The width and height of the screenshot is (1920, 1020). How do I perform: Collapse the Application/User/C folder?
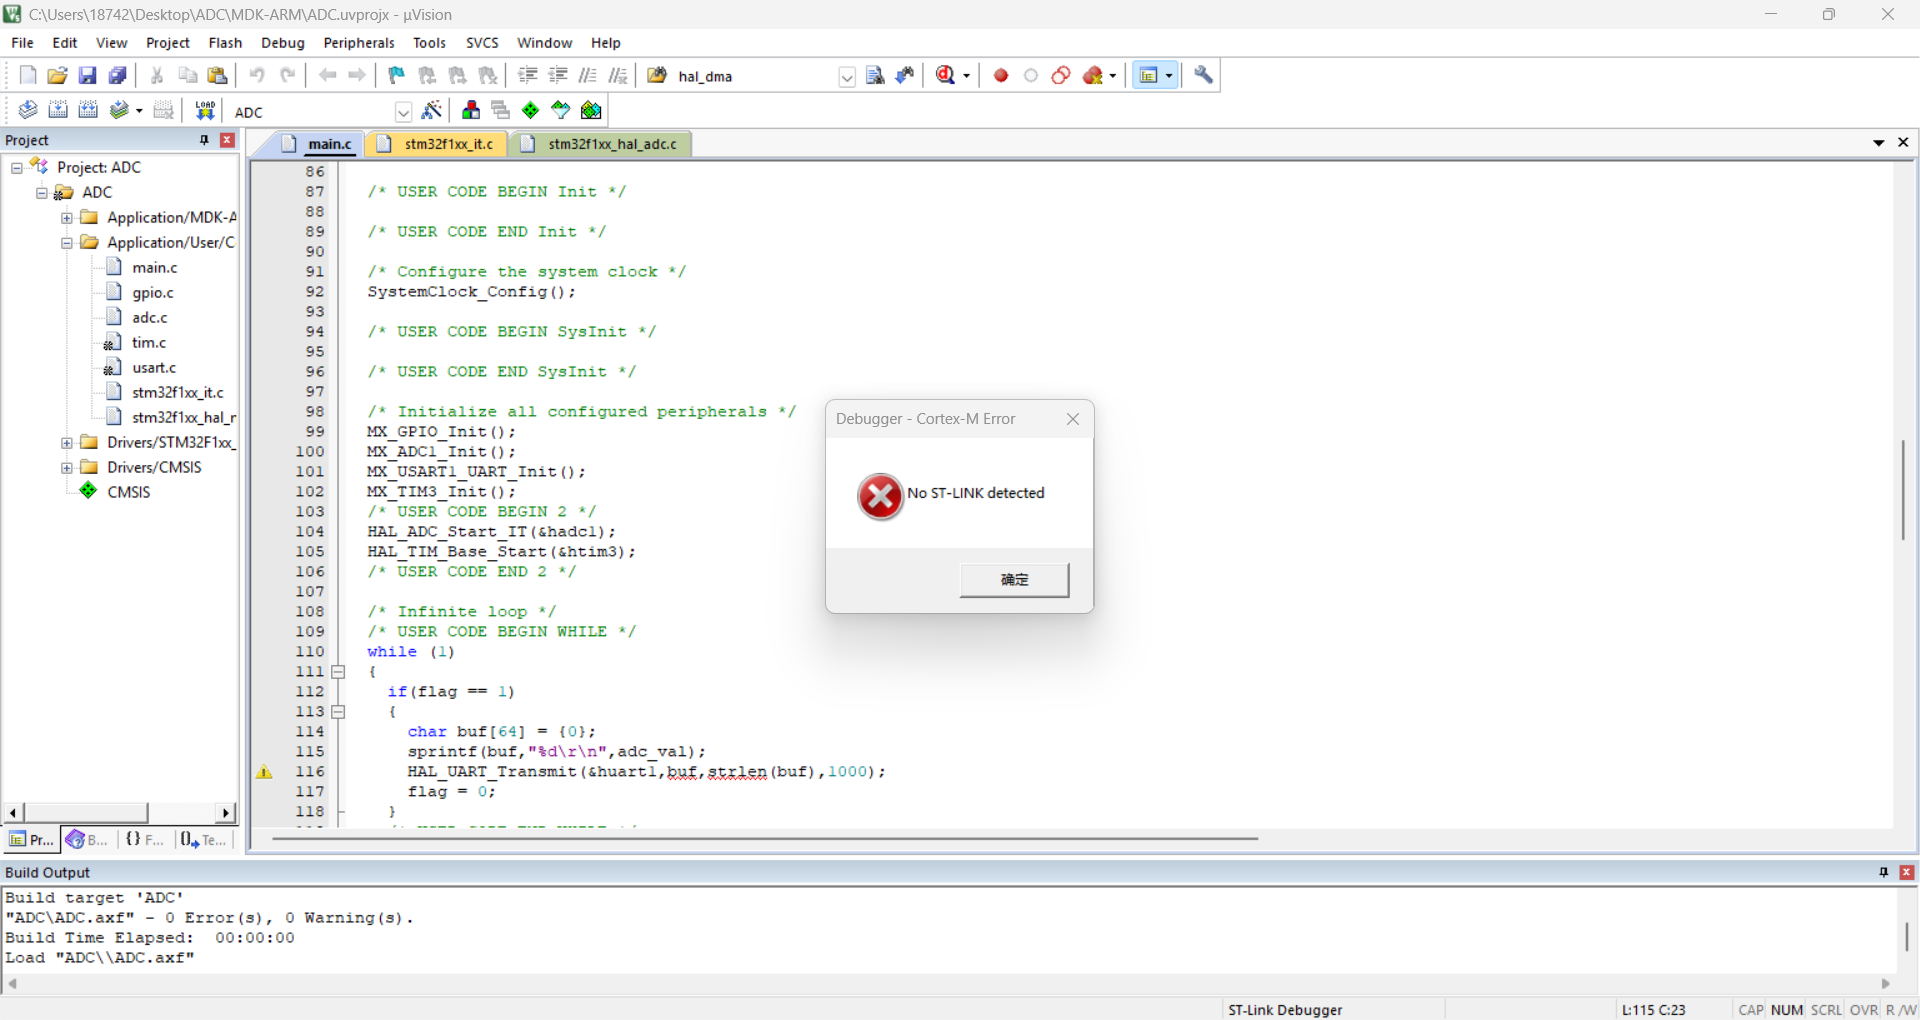pyautogui.click(x=66, y=242)
